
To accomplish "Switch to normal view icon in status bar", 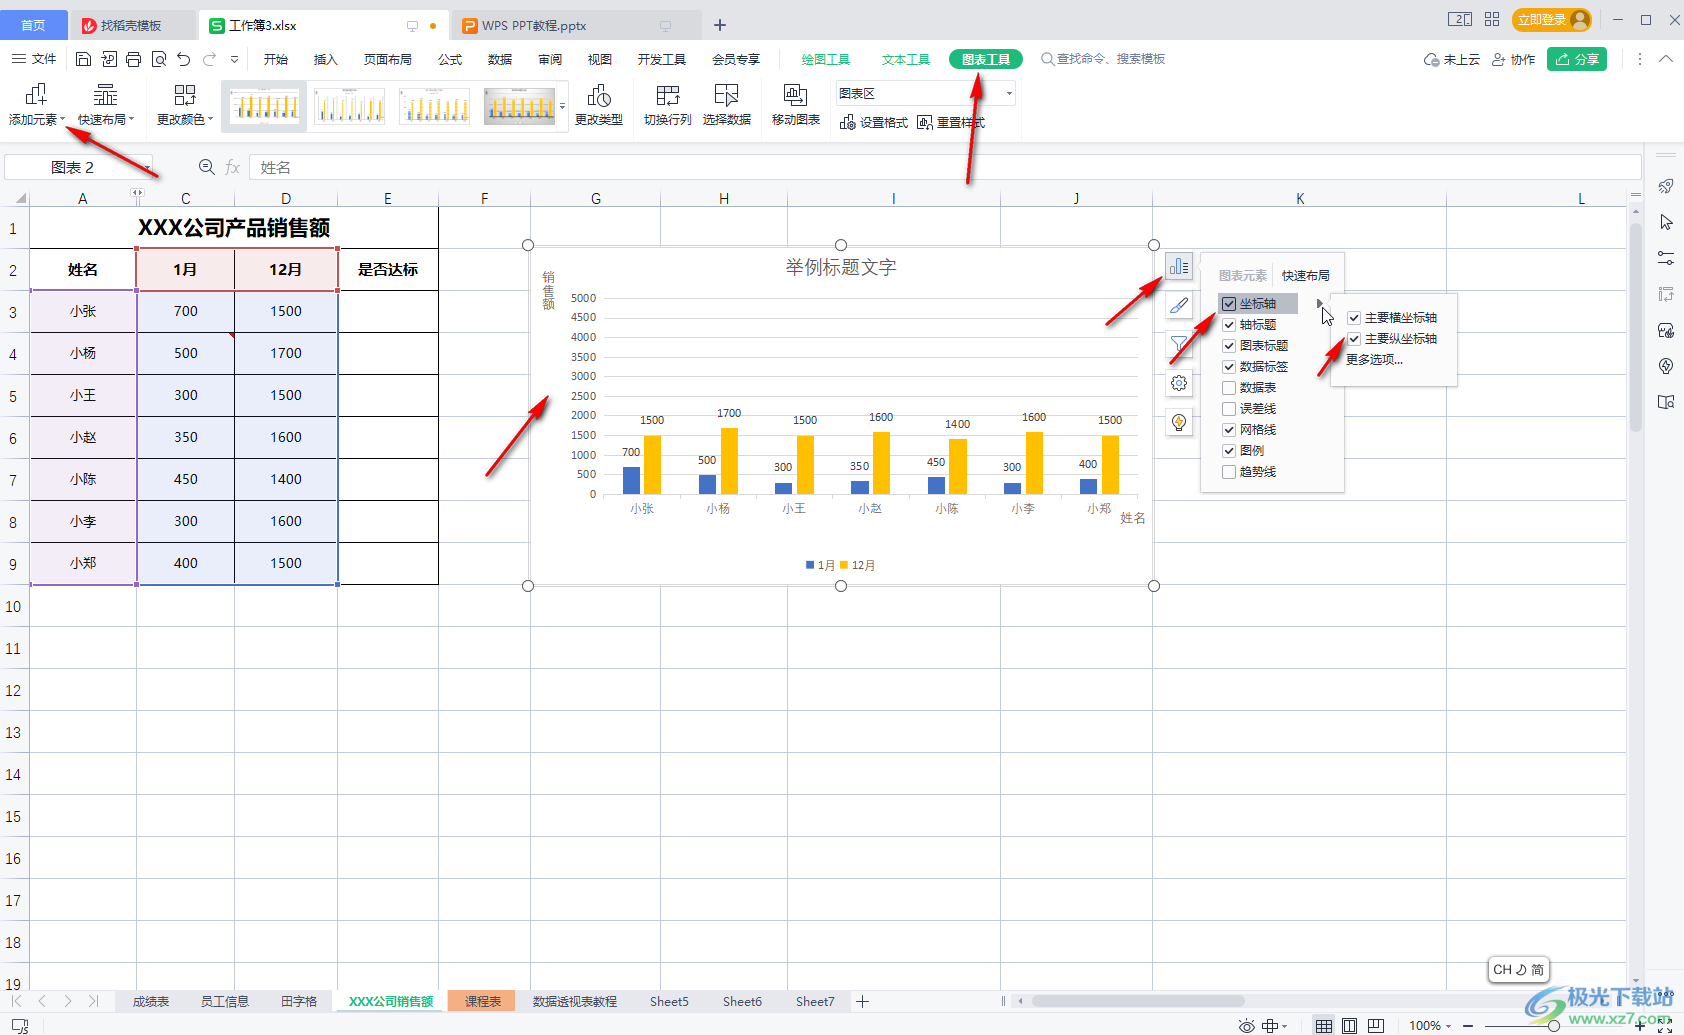I will click(x=1323, y=1025).
